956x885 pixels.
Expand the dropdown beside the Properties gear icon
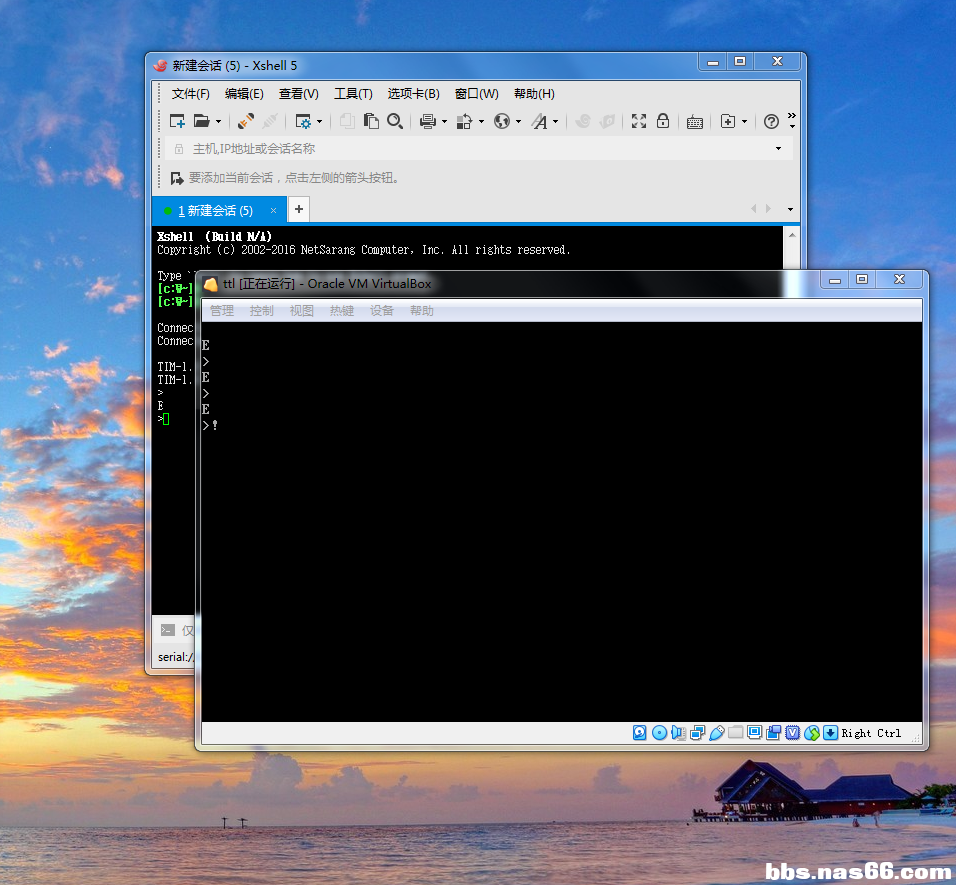click(319, 122)
